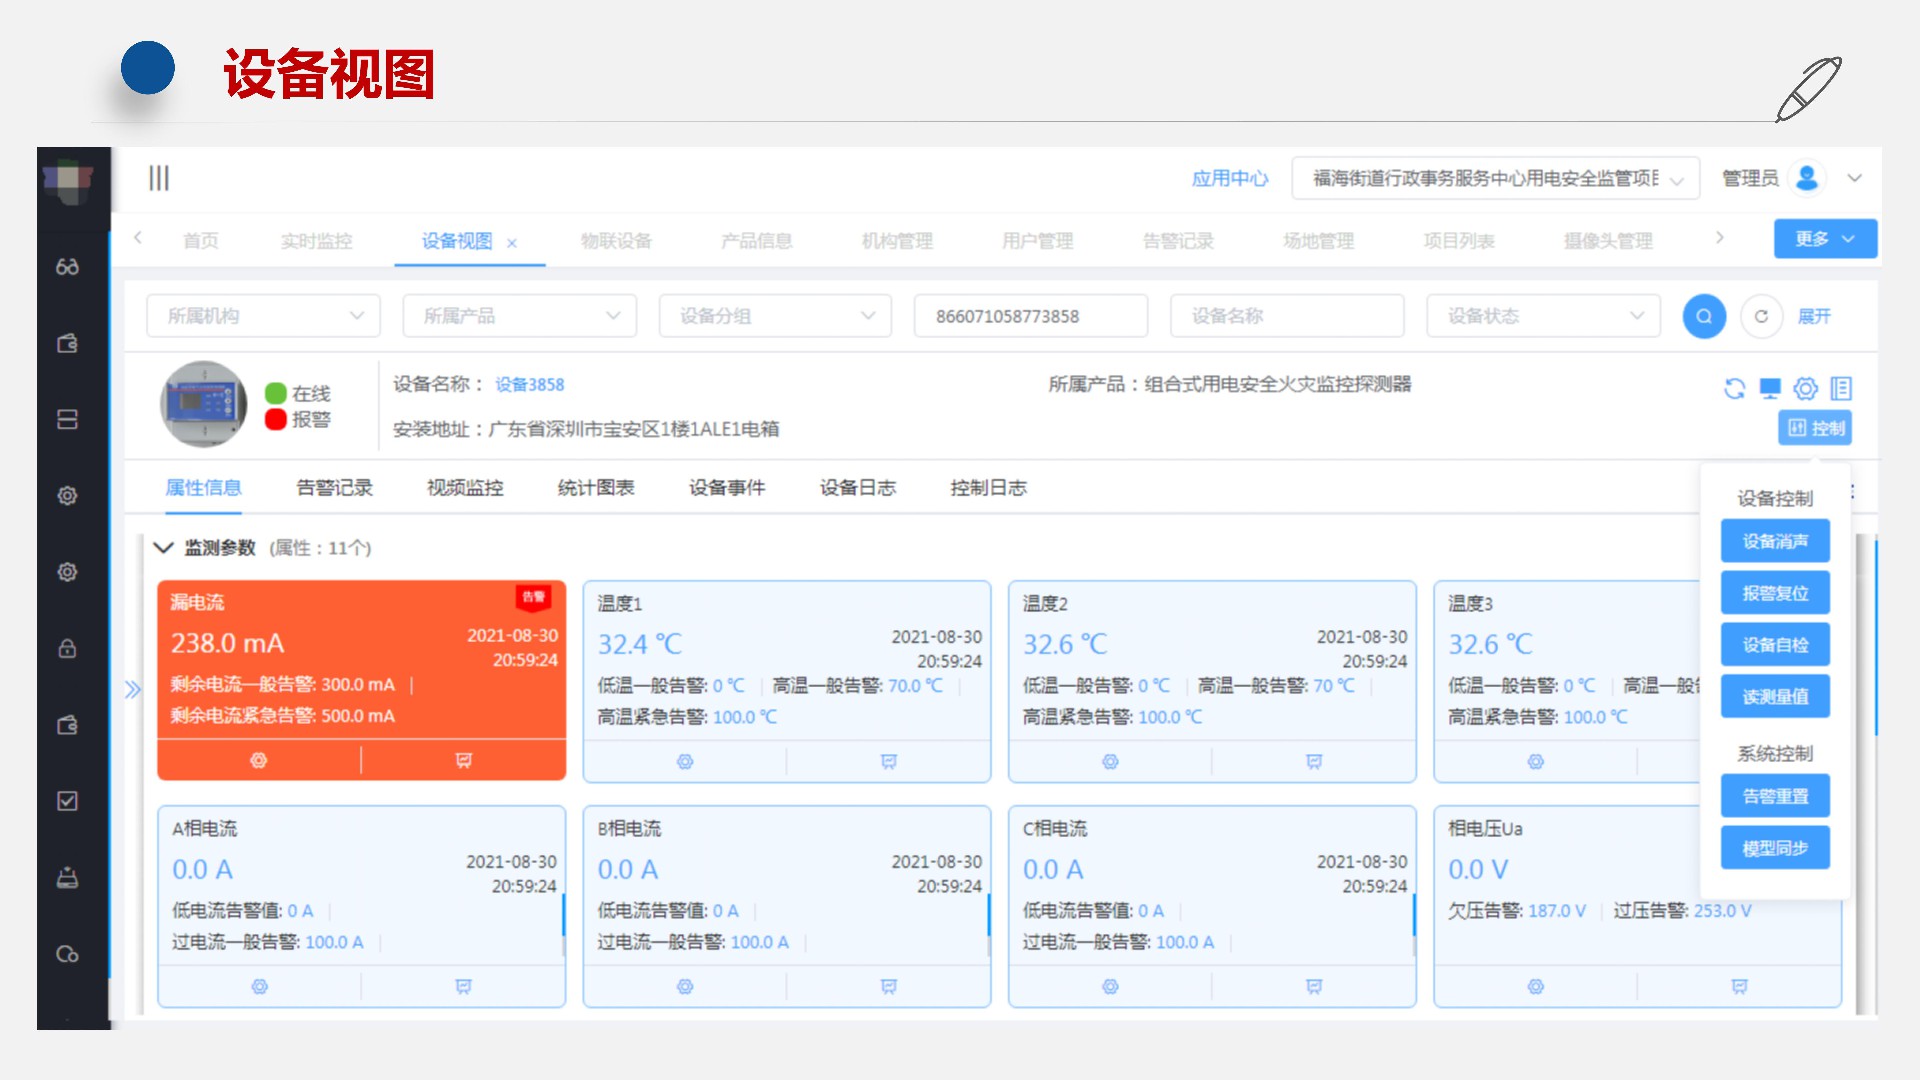Switch to the 统计图表 tab
This screenshot has width=1920, height=1080.
coord(596,488)
